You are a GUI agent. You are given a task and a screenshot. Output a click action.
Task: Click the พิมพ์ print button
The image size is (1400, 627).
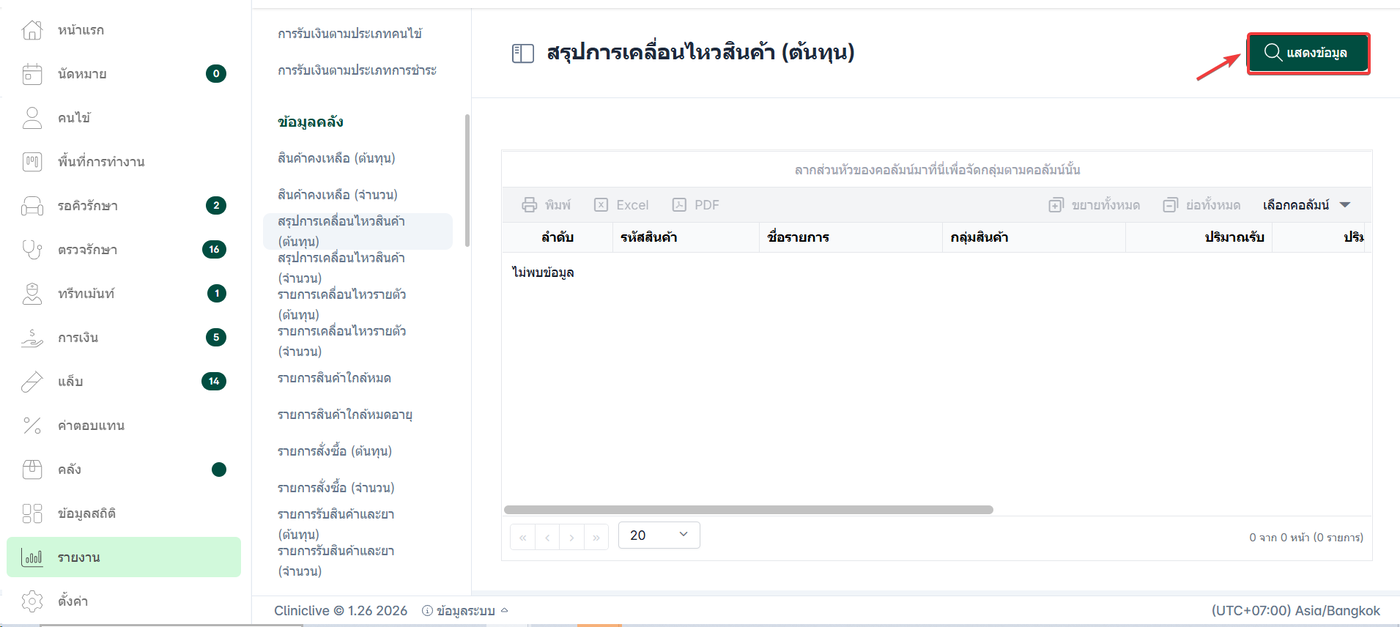pos(546,205)
